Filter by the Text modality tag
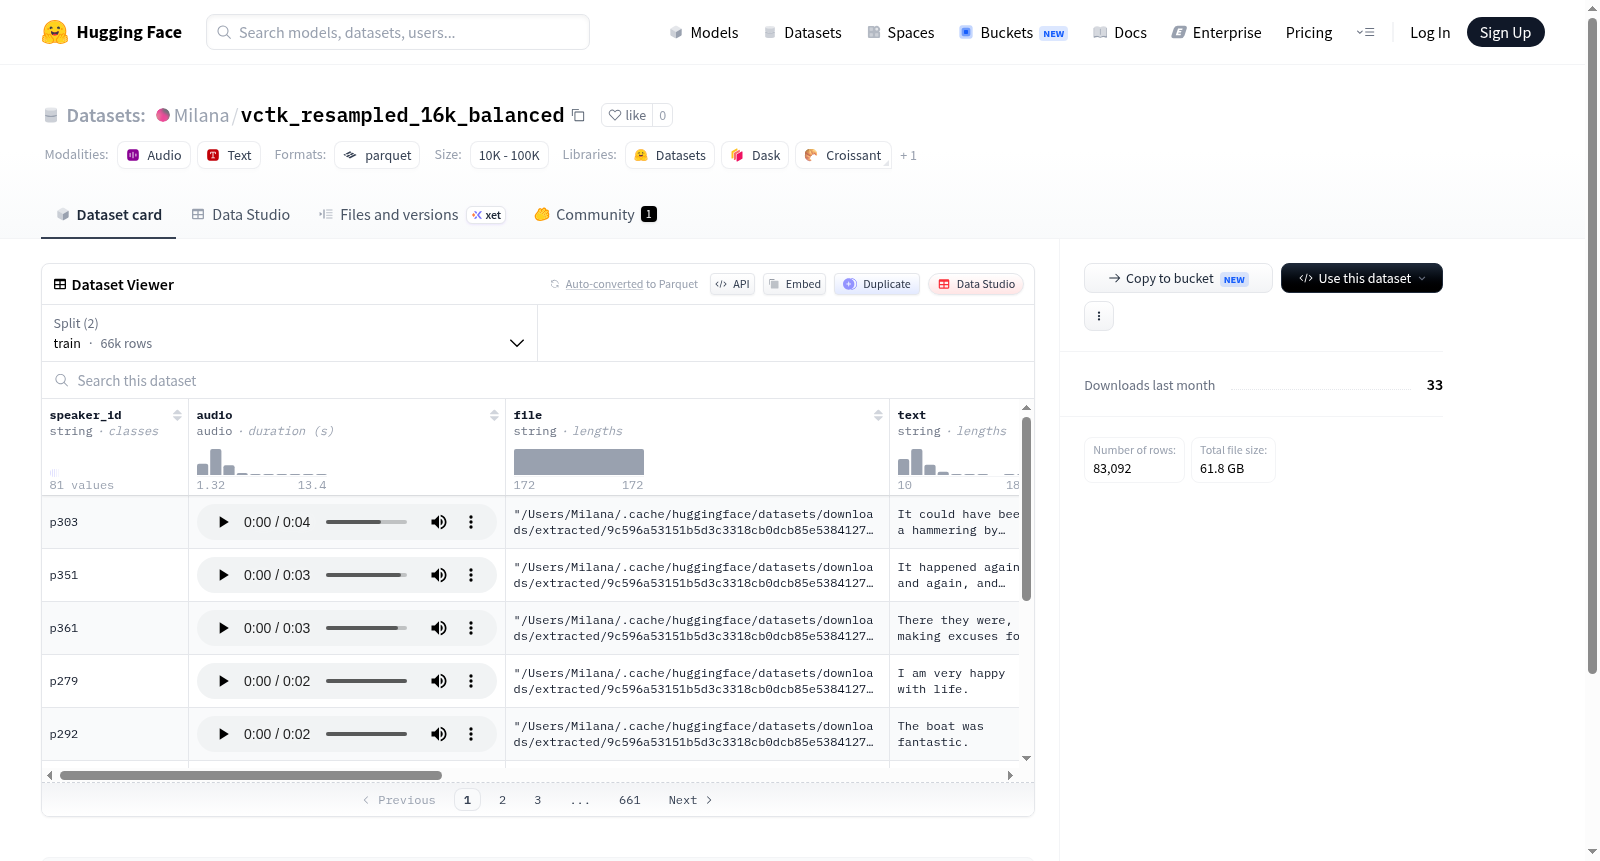This screenshot has height=861, width=1600. click(x=229, y=155)
